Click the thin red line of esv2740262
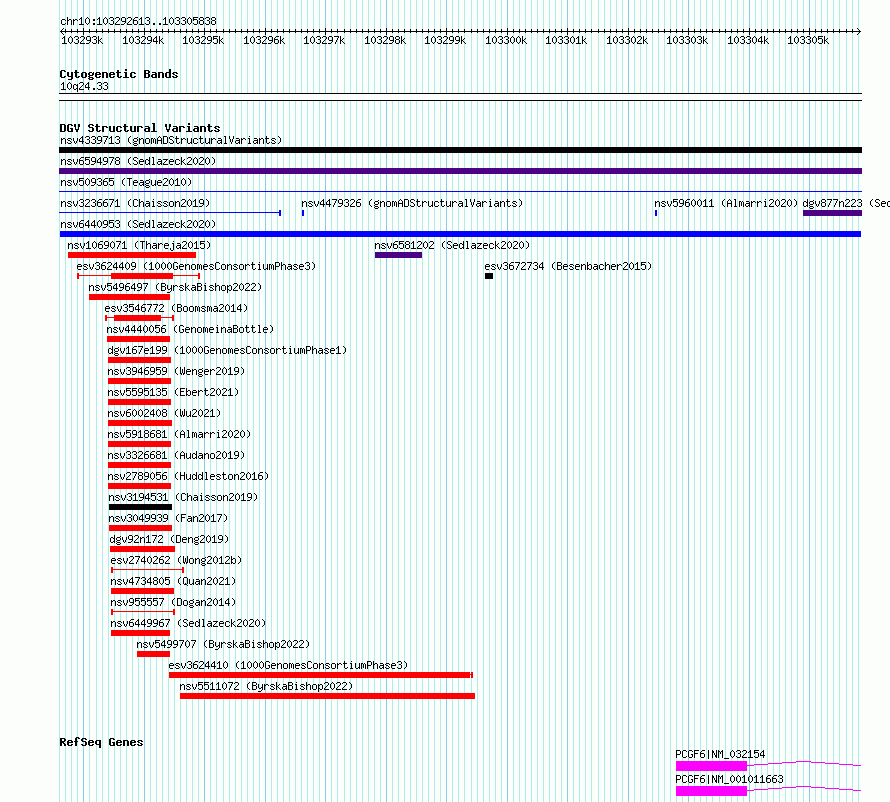 (148, 570)
